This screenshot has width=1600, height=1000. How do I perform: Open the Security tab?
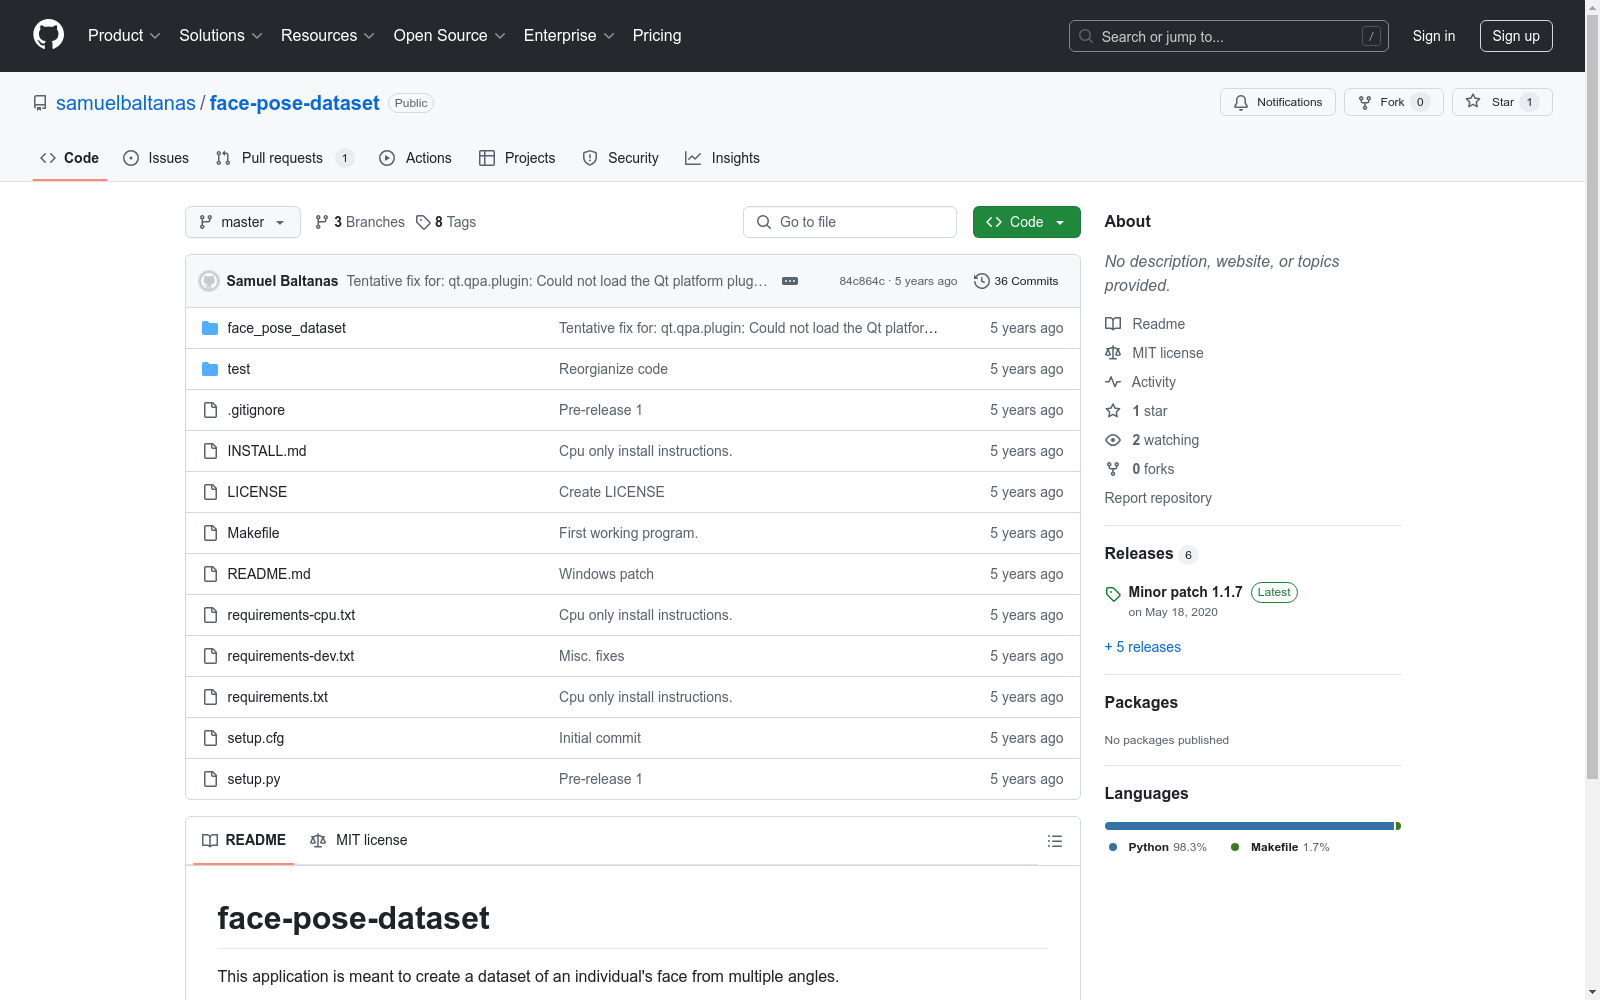[x=621, y=158]
